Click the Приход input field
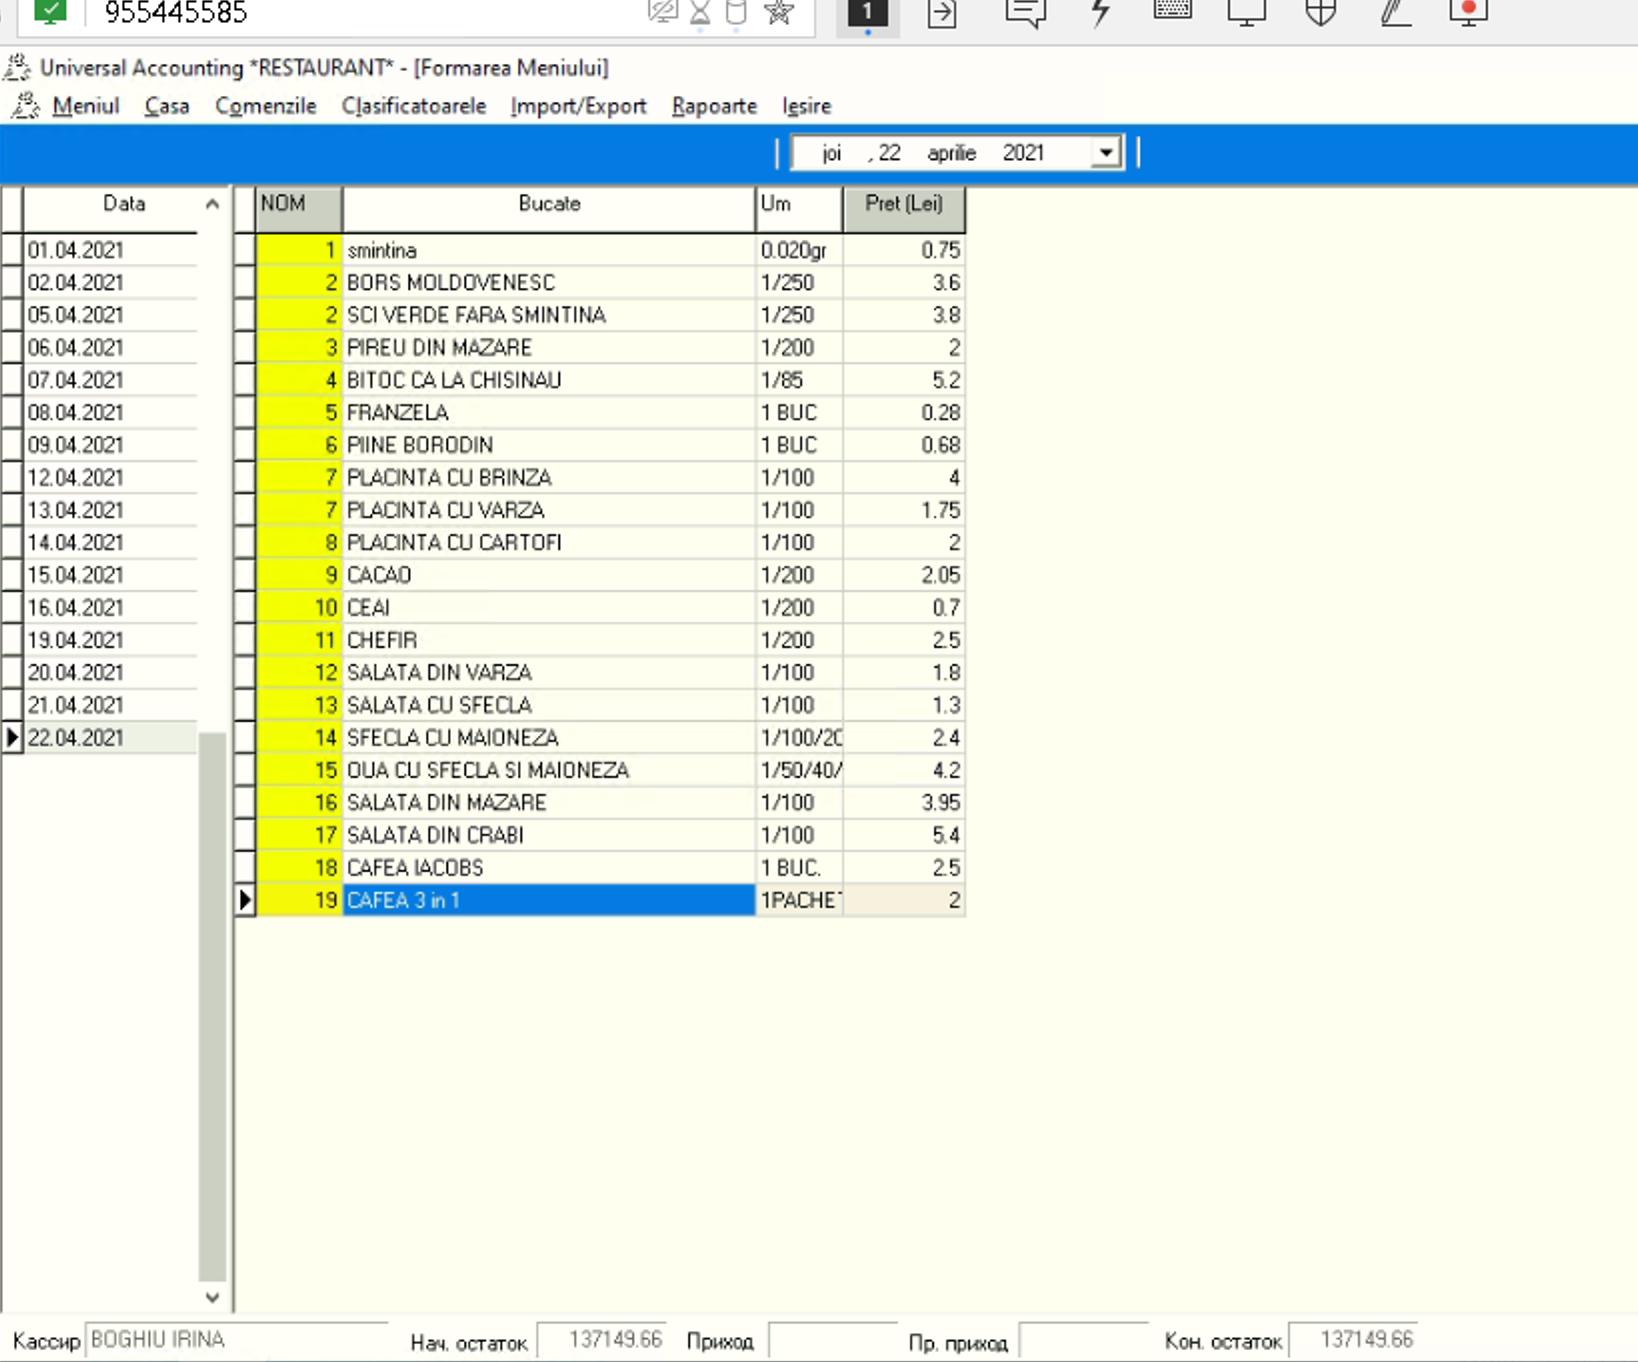1638x1362 pixels. point(832,1340)
